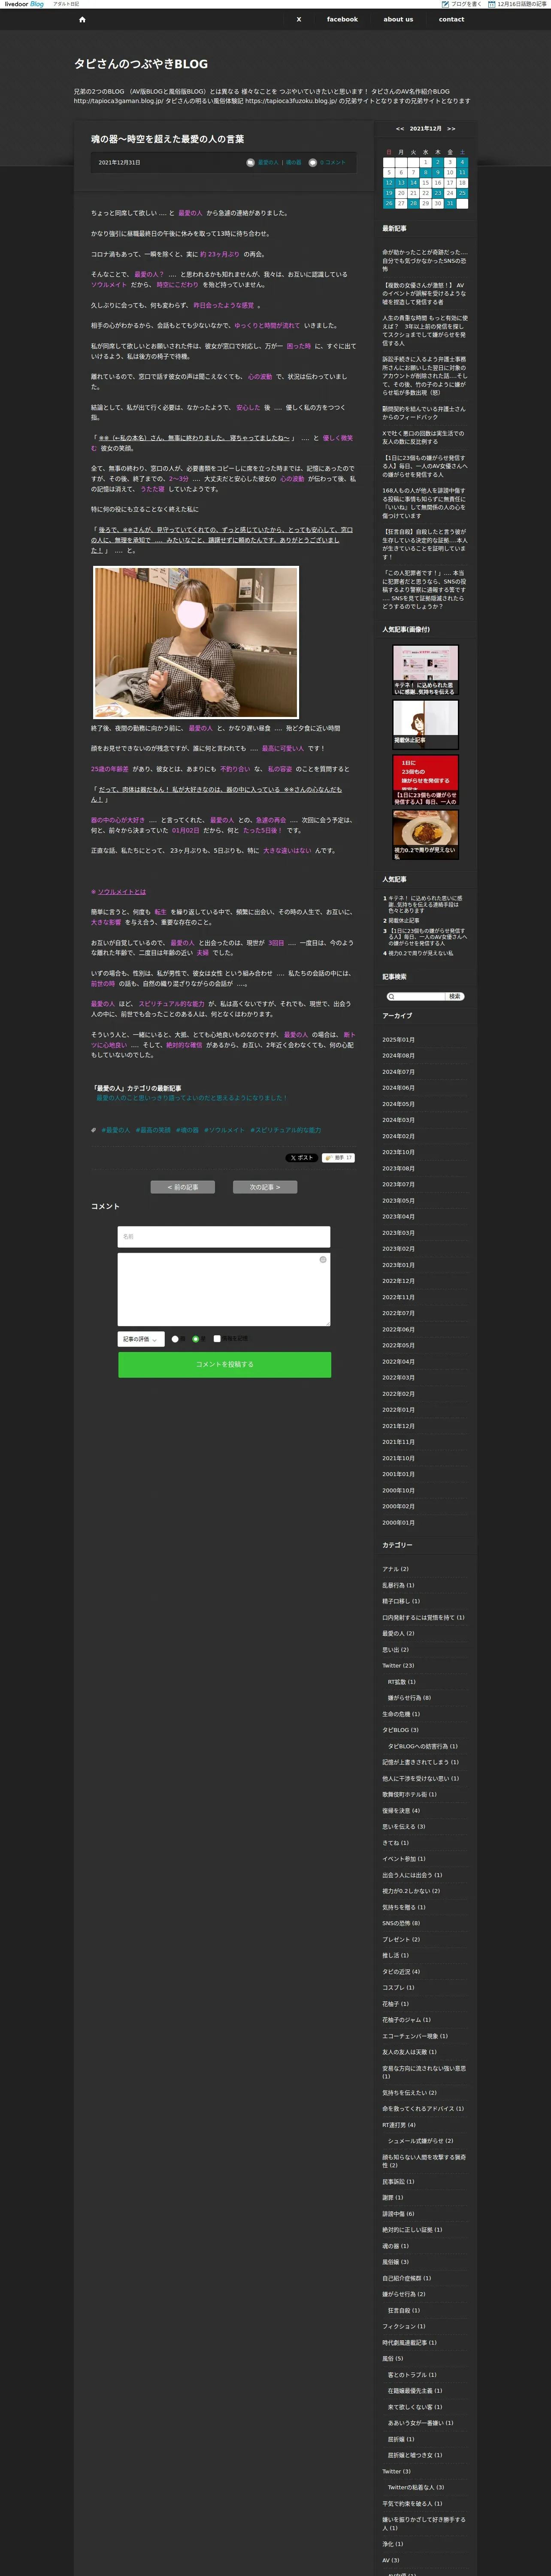Open the article photo image

(x=196, y=642)
